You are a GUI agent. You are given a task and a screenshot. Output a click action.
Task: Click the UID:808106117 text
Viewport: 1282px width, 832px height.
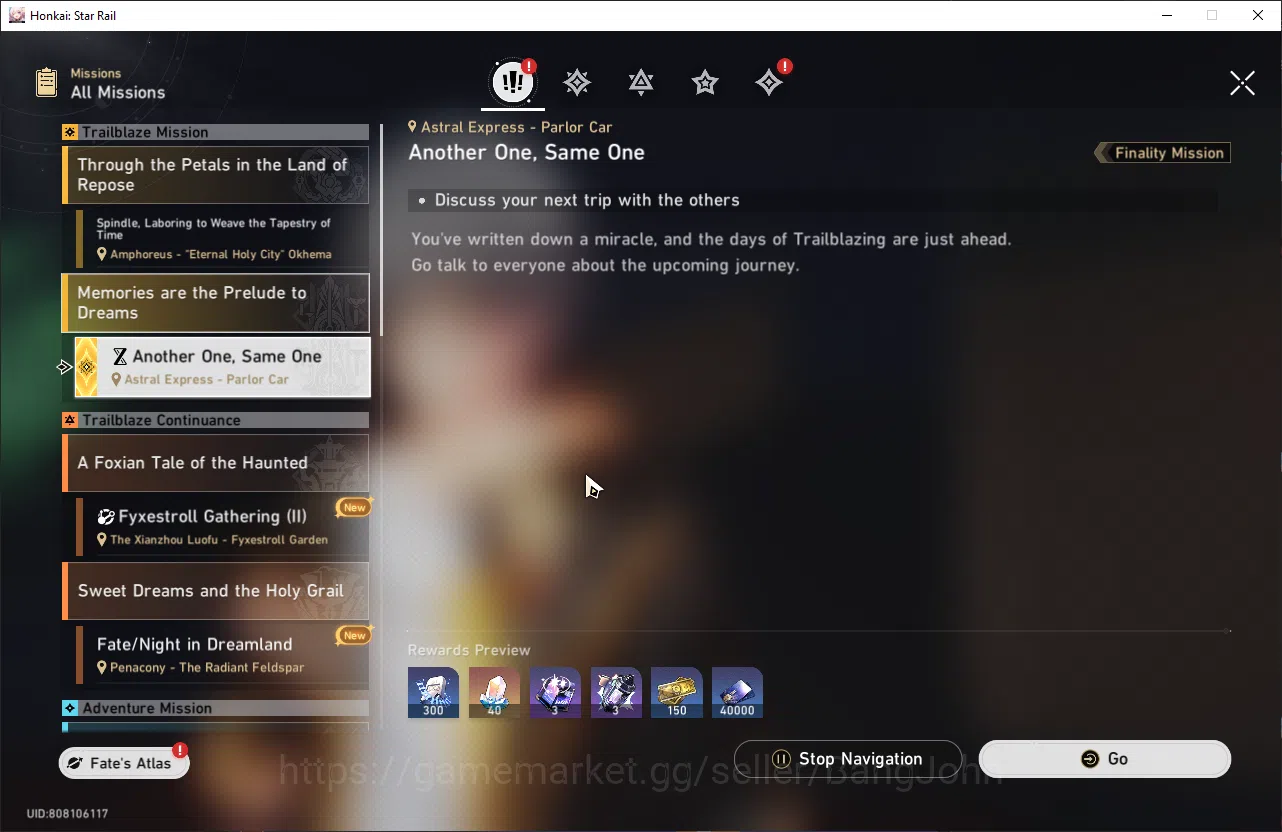point(67,814)
